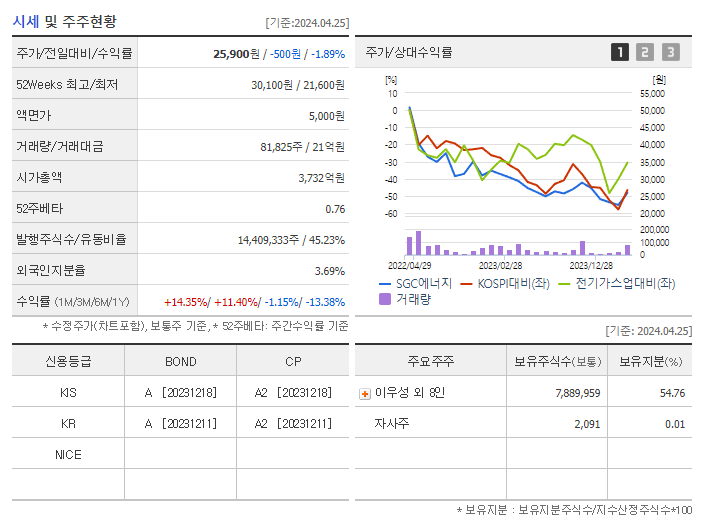Screen dimensions: 702x525
Task: Click the 시가총액 row label
Action: click(39, 178)
